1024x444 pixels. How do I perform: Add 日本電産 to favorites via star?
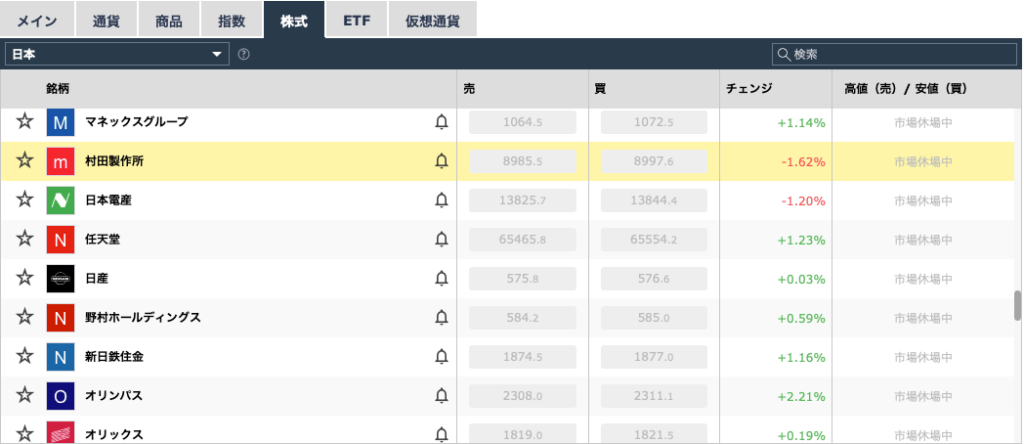[x=25, y=200]
